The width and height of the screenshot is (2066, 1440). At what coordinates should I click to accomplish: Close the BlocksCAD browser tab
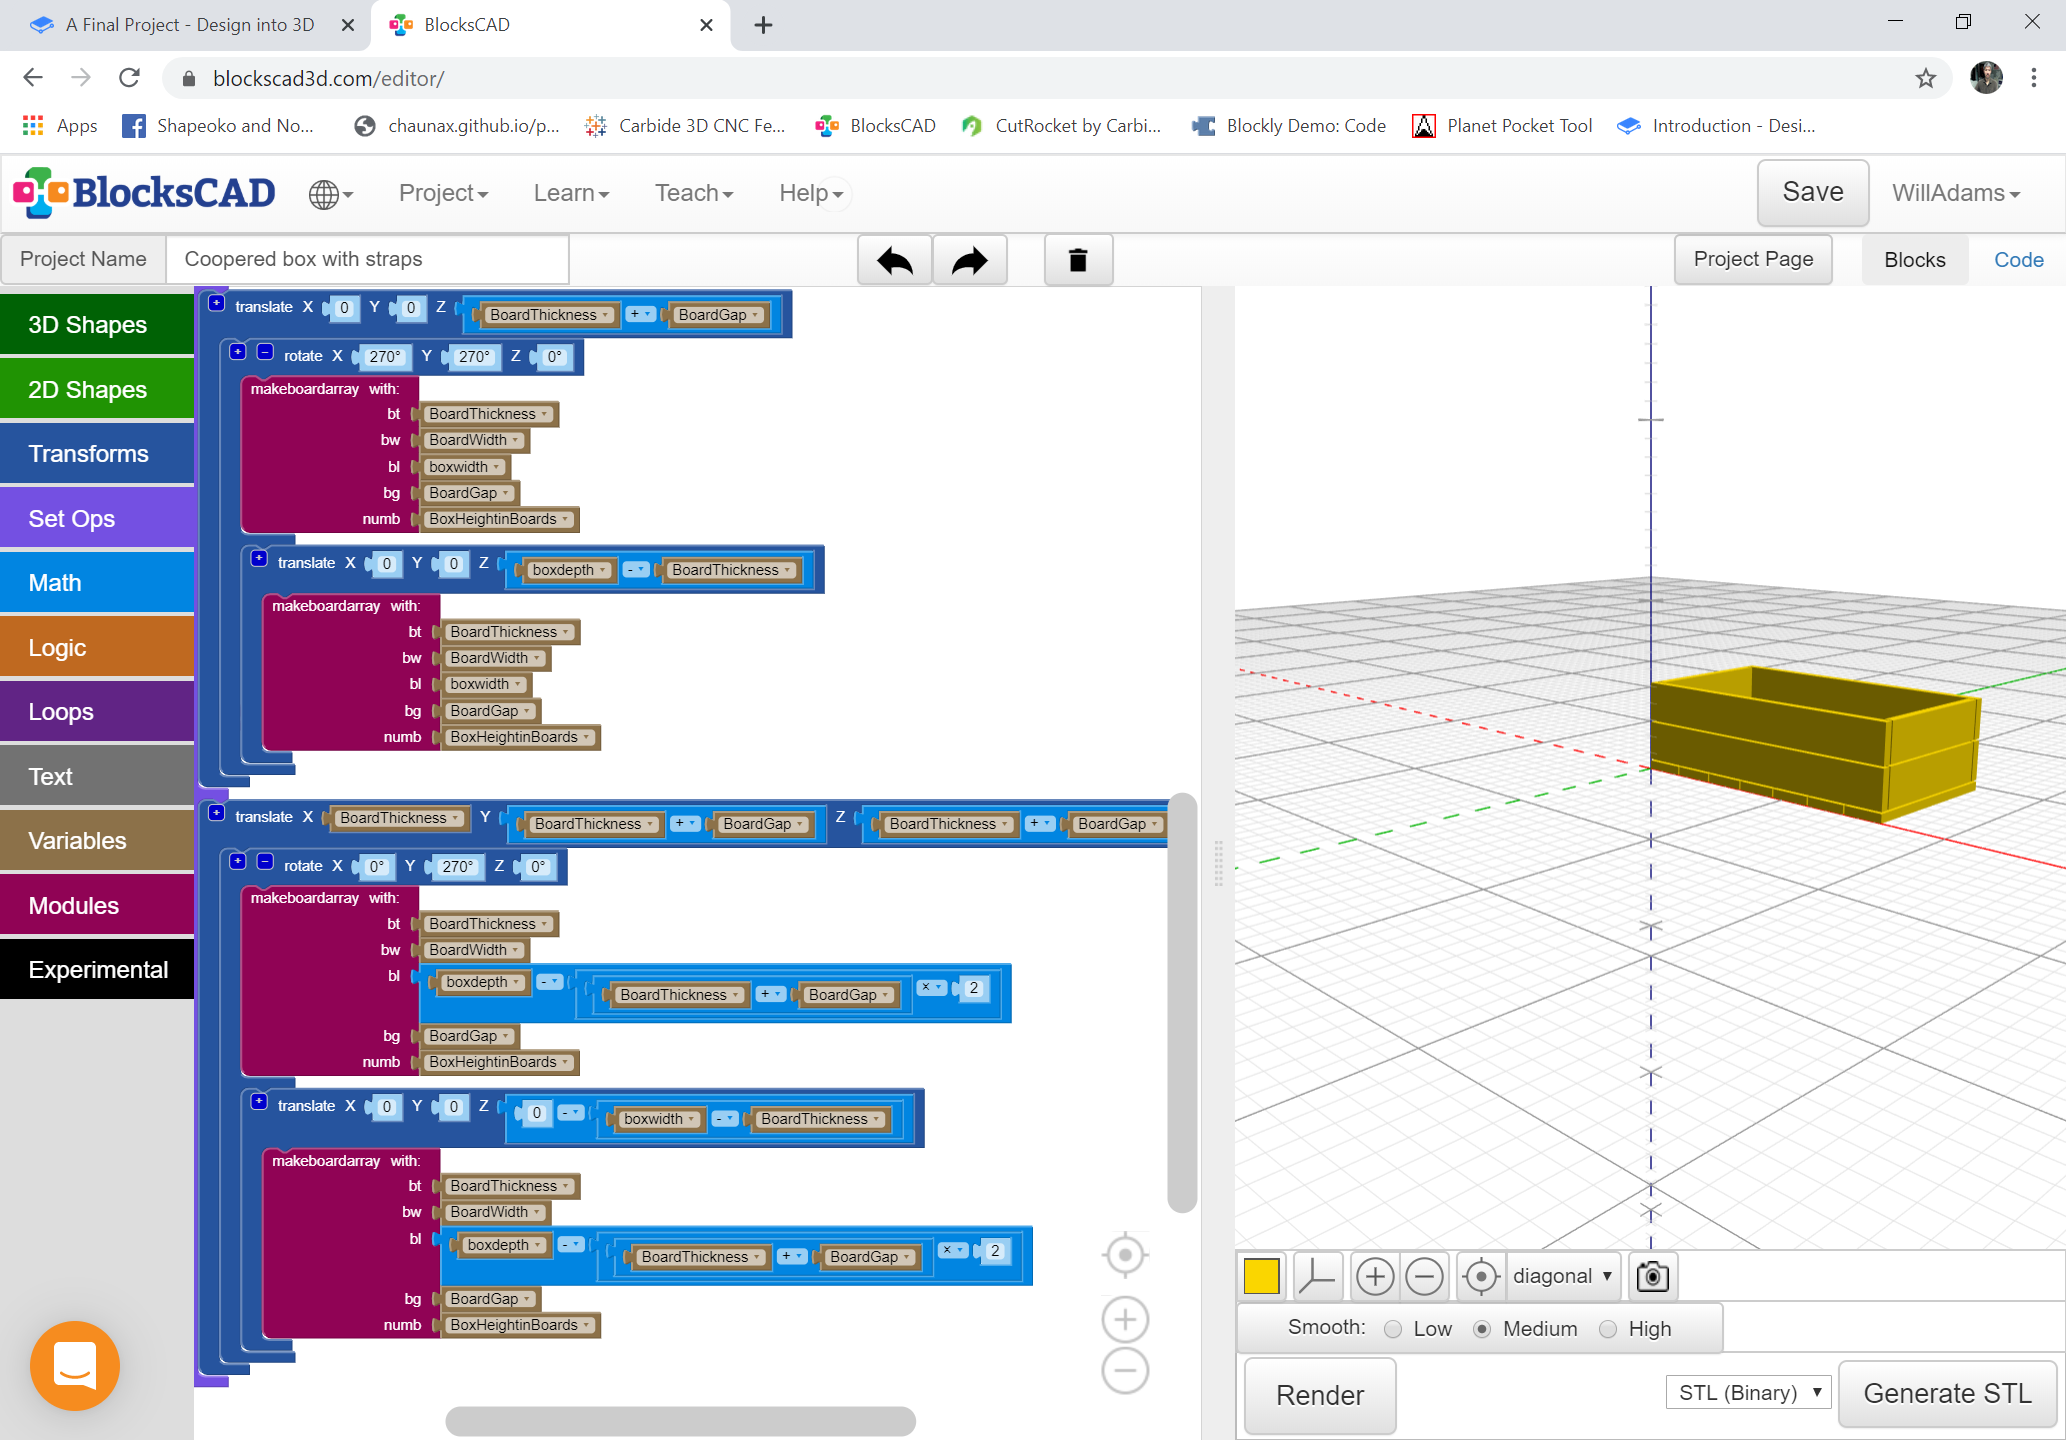pos(706,25)
